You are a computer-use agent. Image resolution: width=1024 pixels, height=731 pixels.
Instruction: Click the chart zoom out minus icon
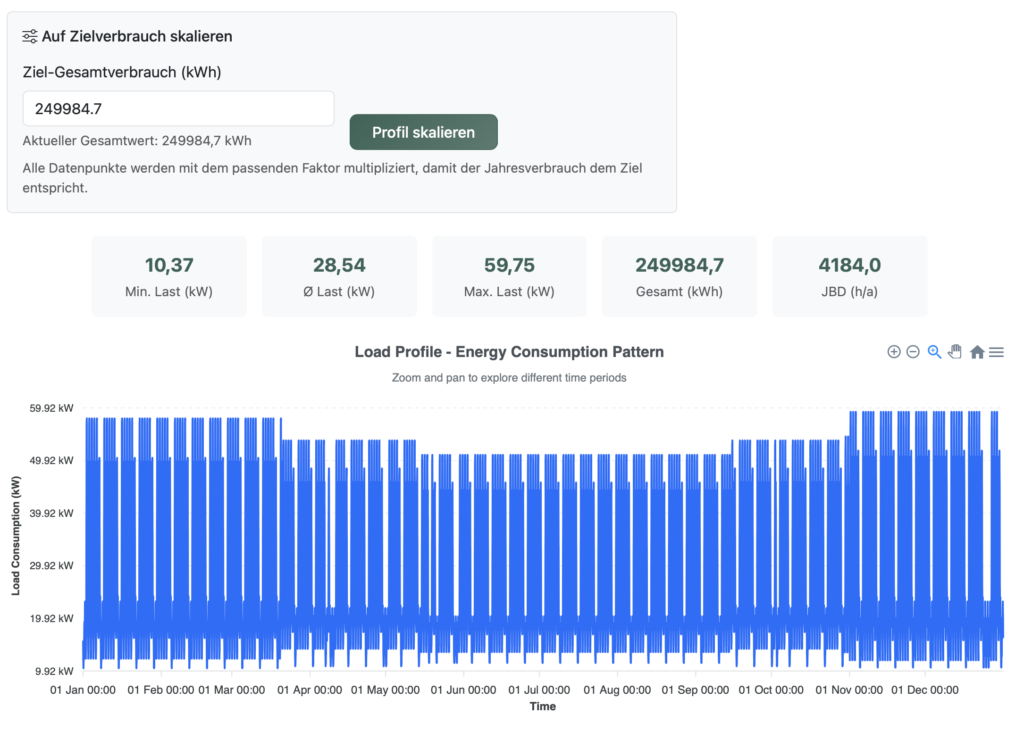click(x=913, y=352)
